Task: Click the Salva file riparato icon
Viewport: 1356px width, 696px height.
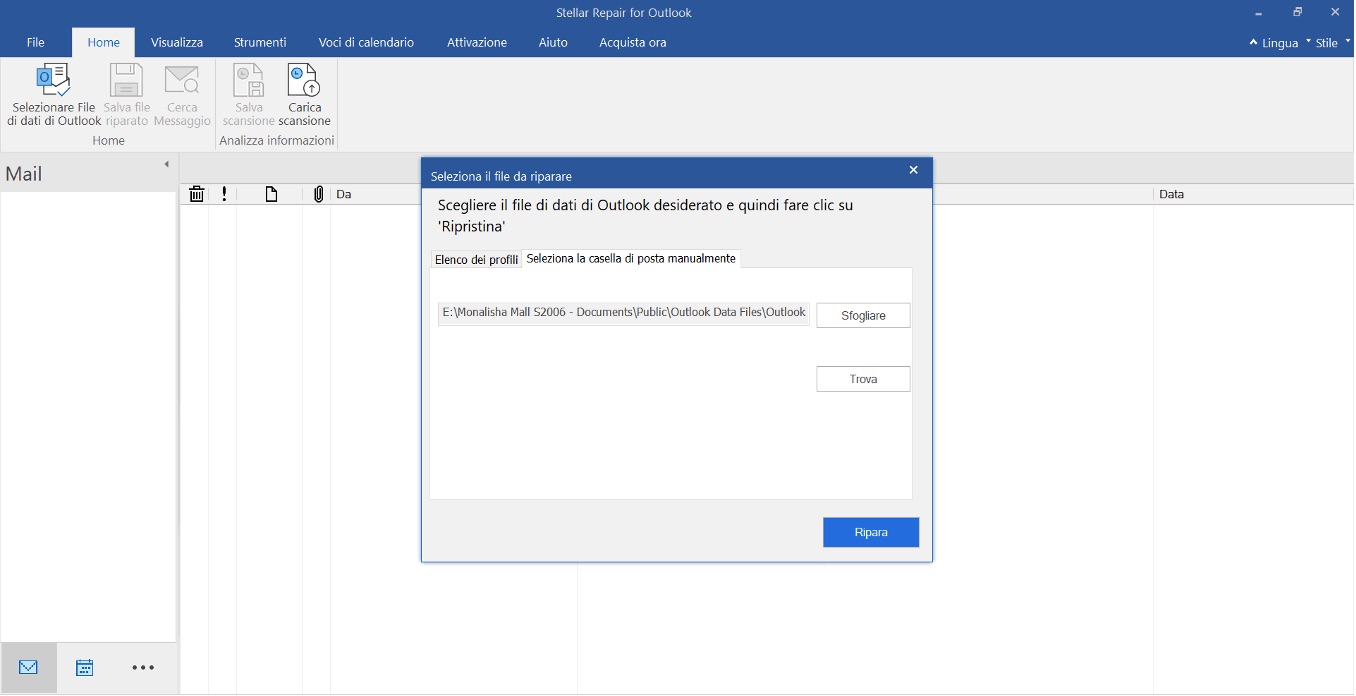Action: click(x=127, y=80)
